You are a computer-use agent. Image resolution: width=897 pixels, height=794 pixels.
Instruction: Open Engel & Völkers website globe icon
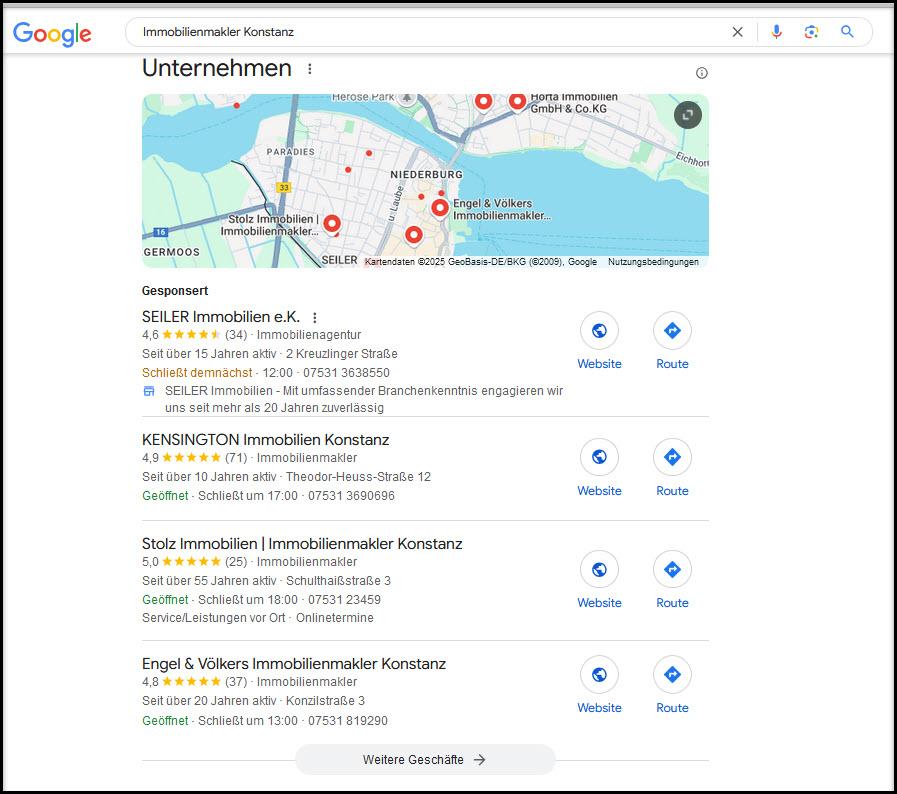point(599,675)
